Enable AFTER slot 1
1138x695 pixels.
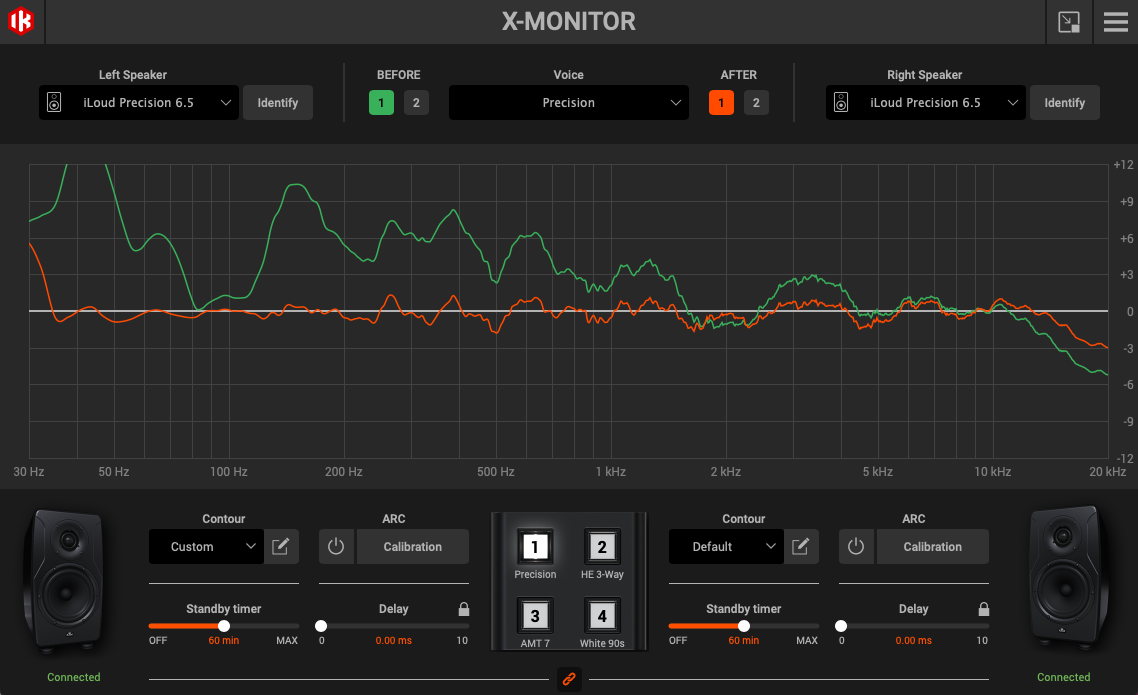click(721, 102)
